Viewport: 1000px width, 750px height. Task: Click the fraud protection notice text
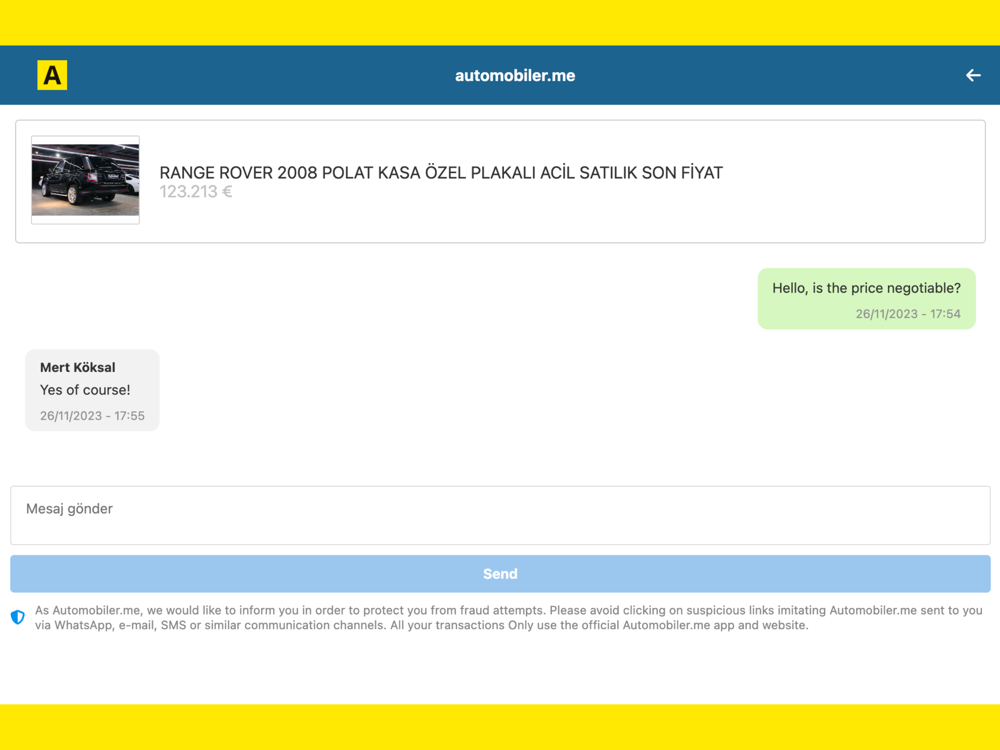508,617
